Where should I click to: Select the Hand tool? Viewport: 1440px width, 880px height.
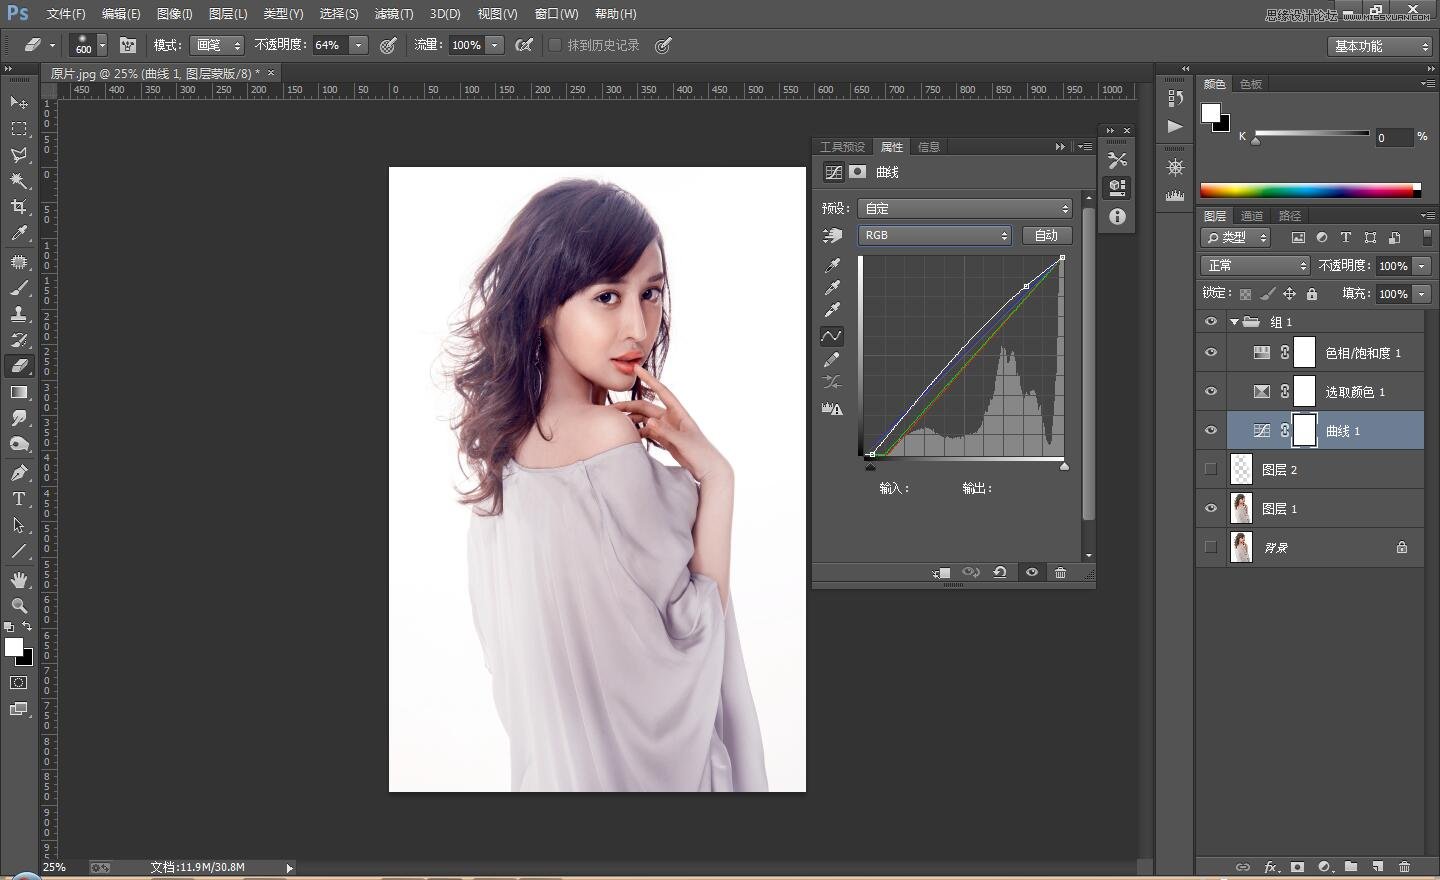click(19, 580)
